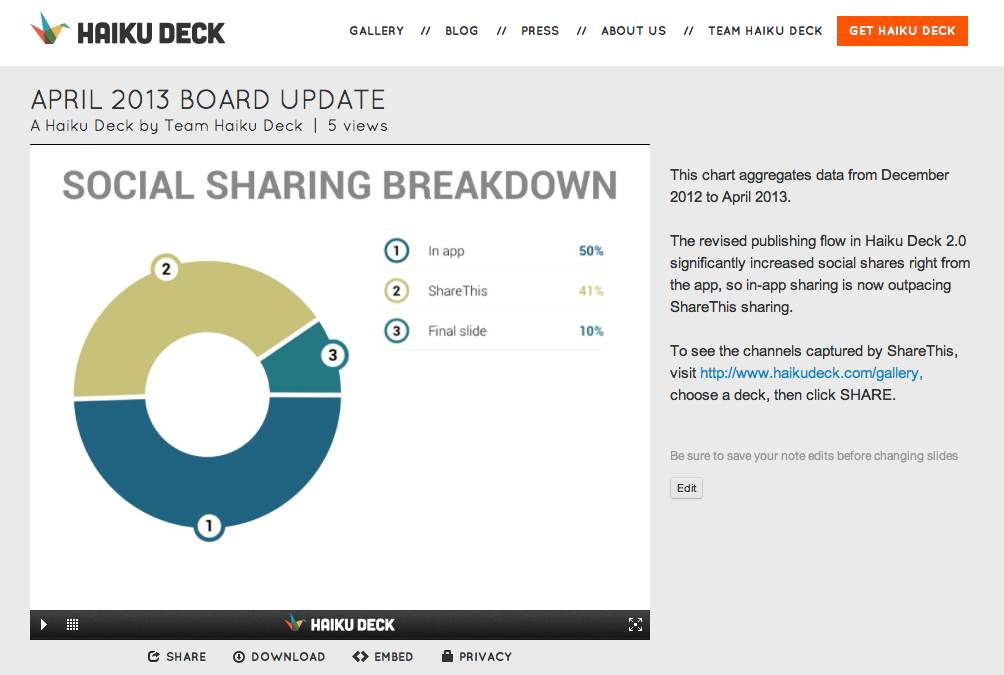This screenshot has height=675, width=1004.
Task: Click the legend number 3 circle
Action: (x=396, y=330)
